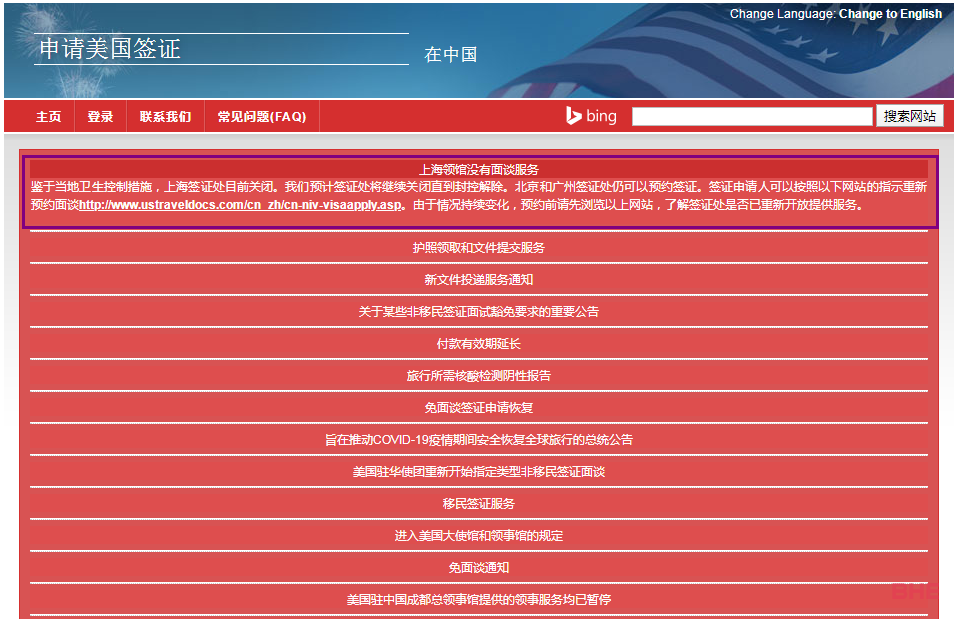Screen dimensions: 959x619
Task: Open the 主页 home menu item
Action: [48, 116]
